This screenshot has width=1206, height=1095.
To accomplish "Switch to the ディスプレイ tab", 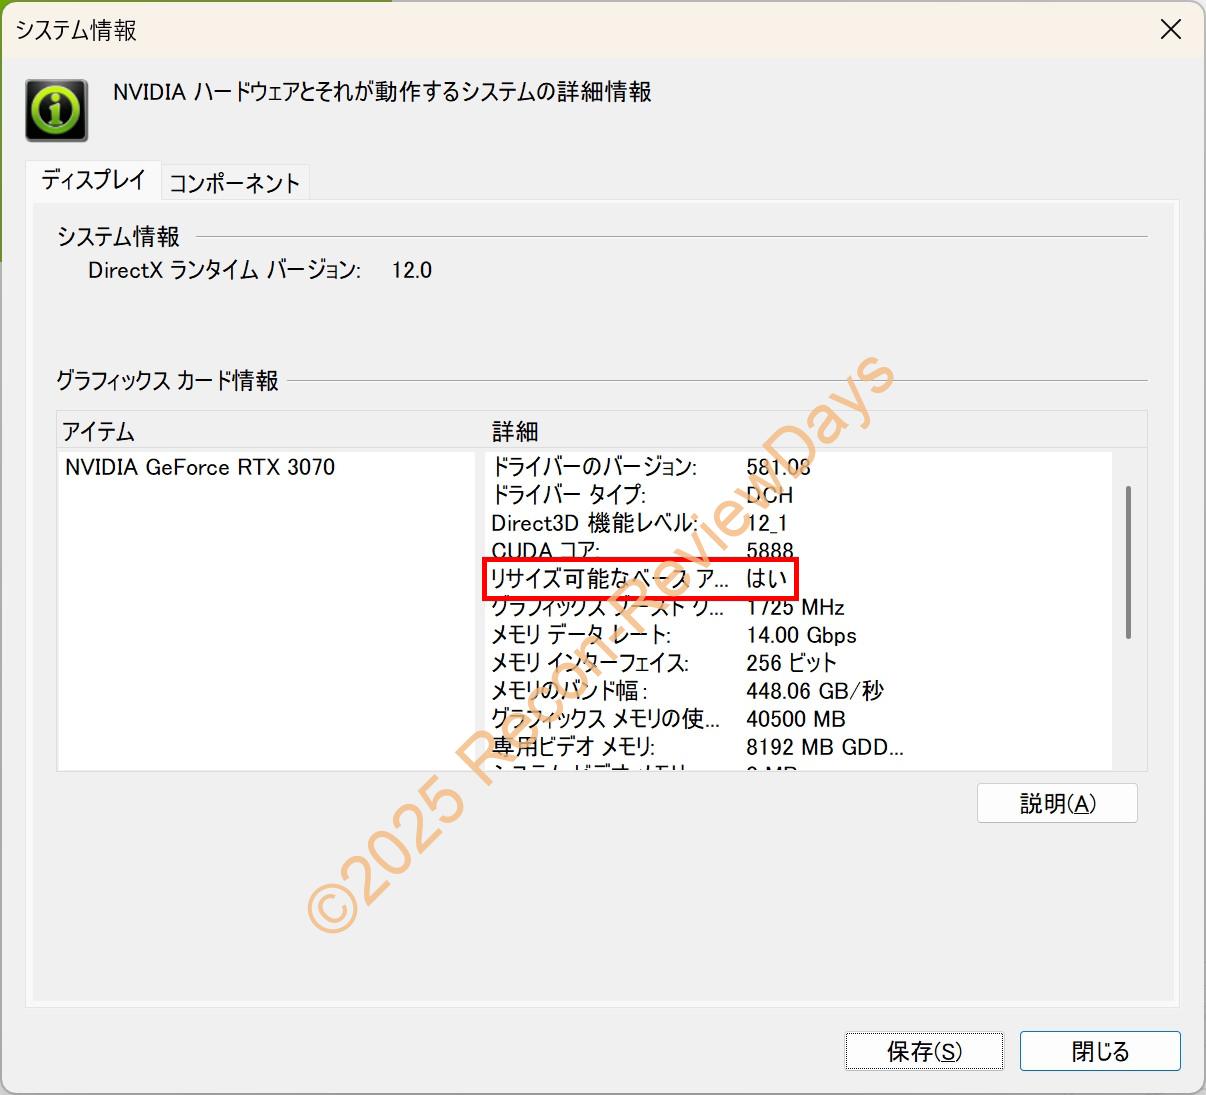I will (94, 181).
